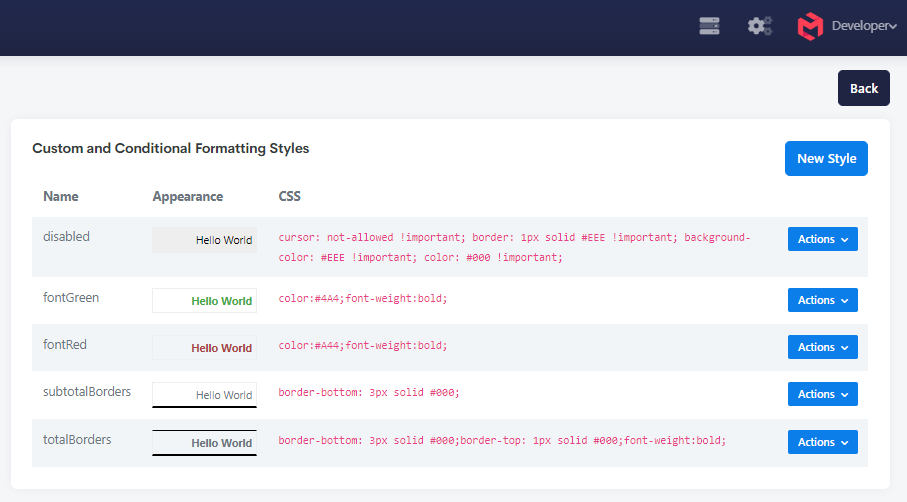Click the totalBorders Hello World preview

204,442
